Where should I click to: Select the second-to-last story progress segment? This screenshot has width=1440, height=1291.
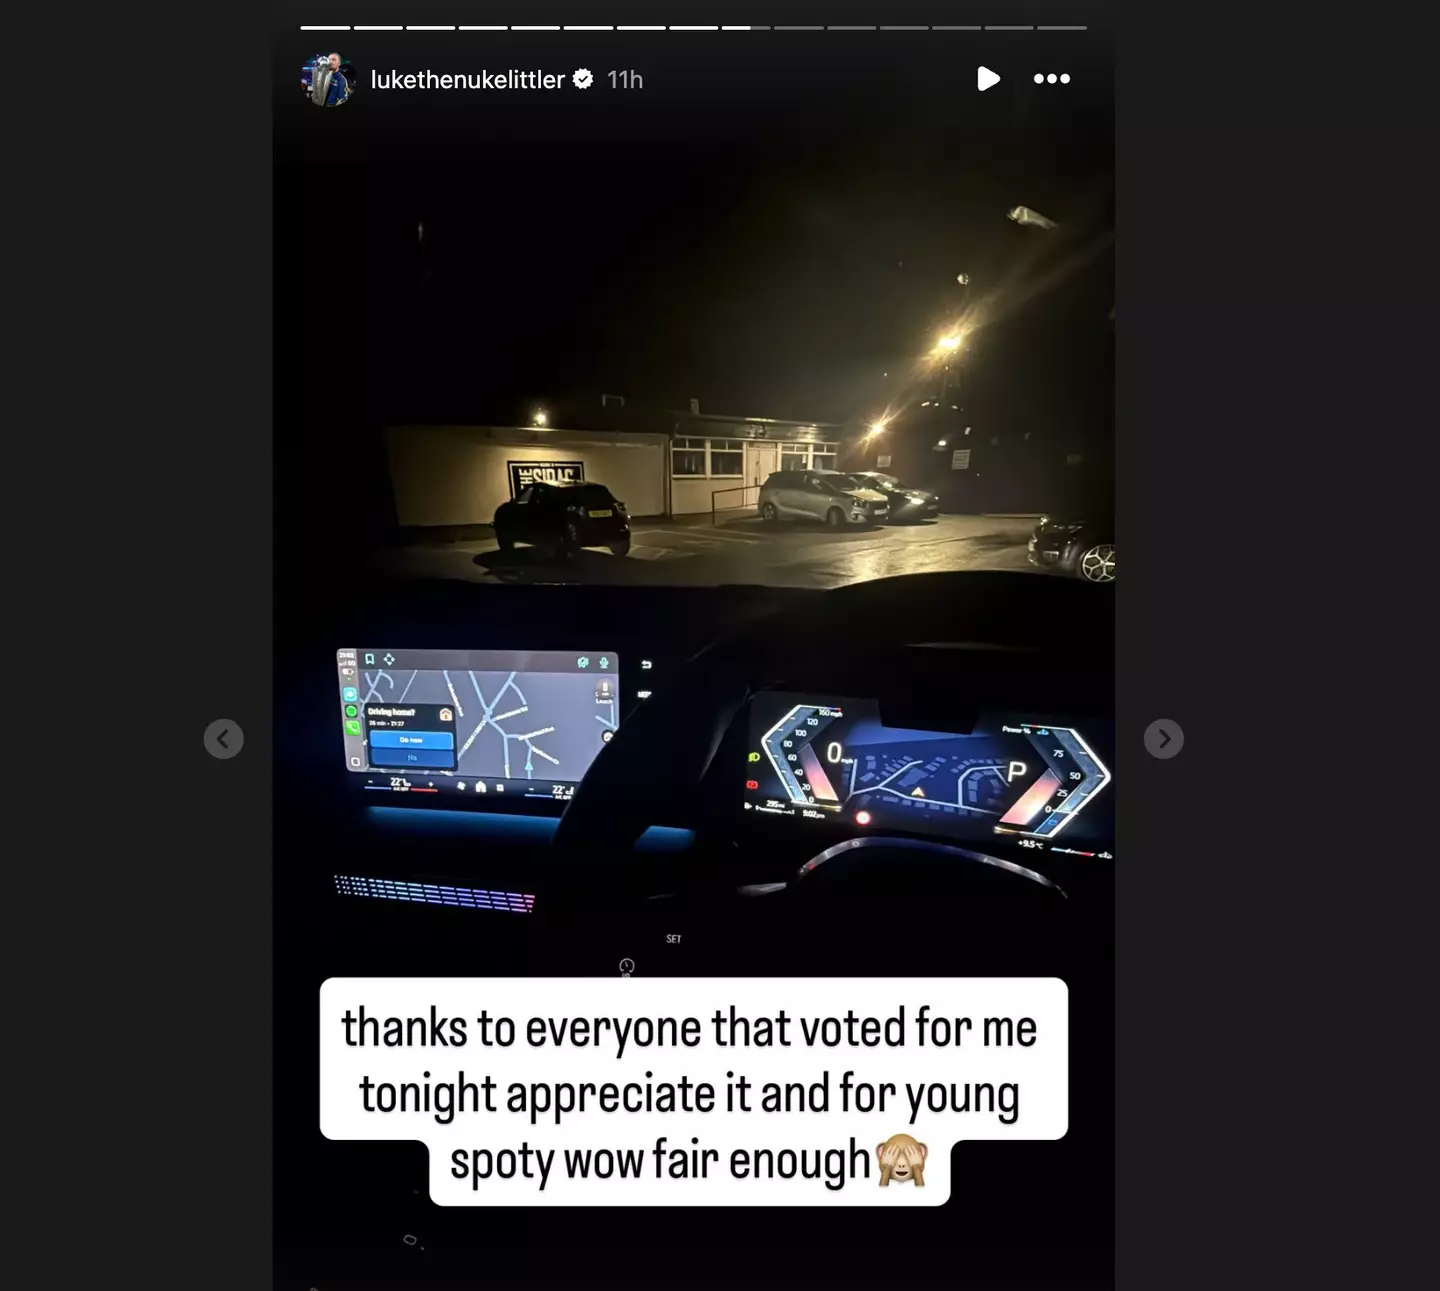click(x=1009, y=27)
